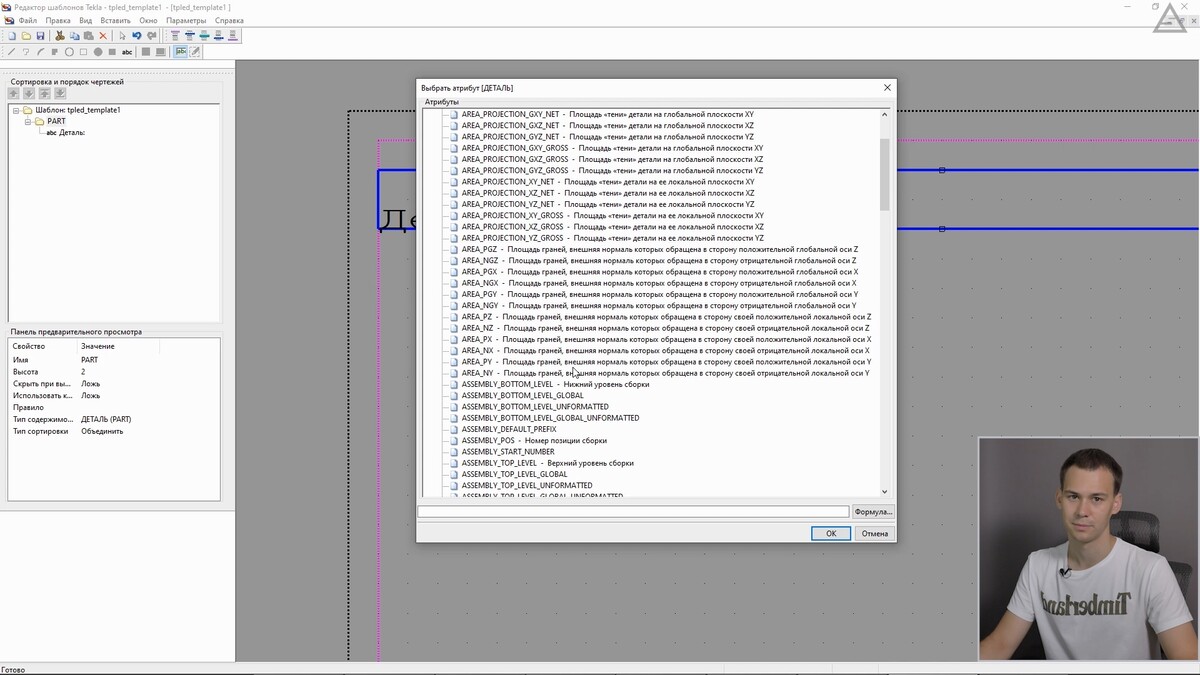Toggle the highlighted abc value field button

tap(181, 52)
